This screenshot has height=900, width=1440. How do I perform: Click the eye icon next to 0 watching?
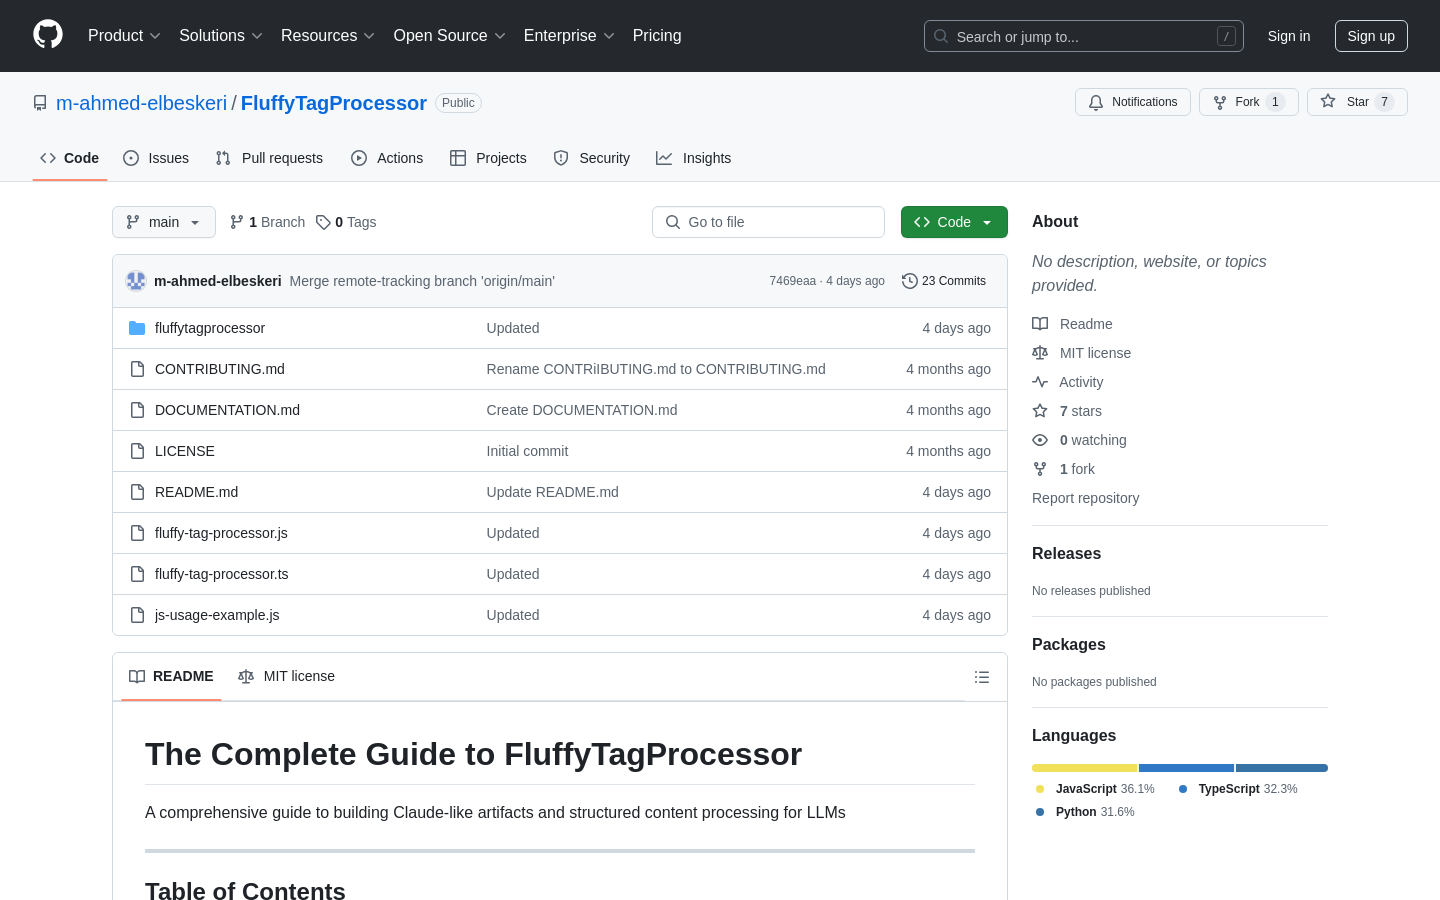[1040, 440]
